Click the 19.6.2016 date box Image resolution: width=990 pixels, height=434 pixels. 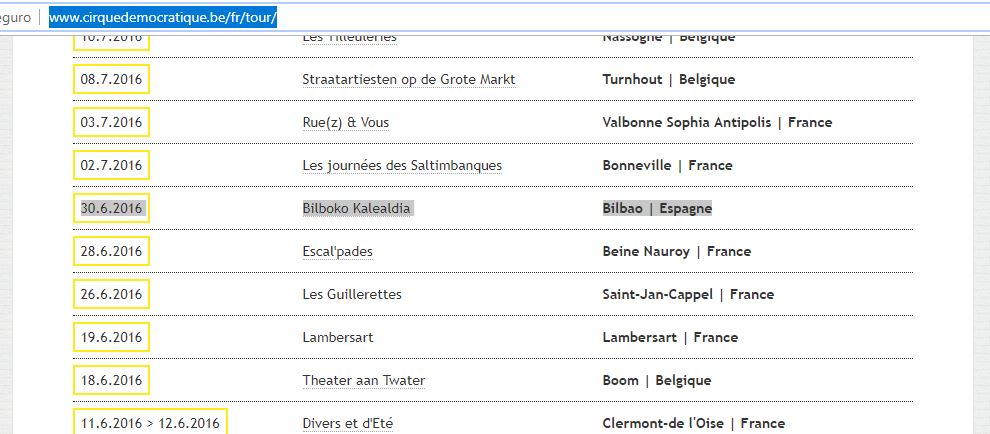point(111,337)
